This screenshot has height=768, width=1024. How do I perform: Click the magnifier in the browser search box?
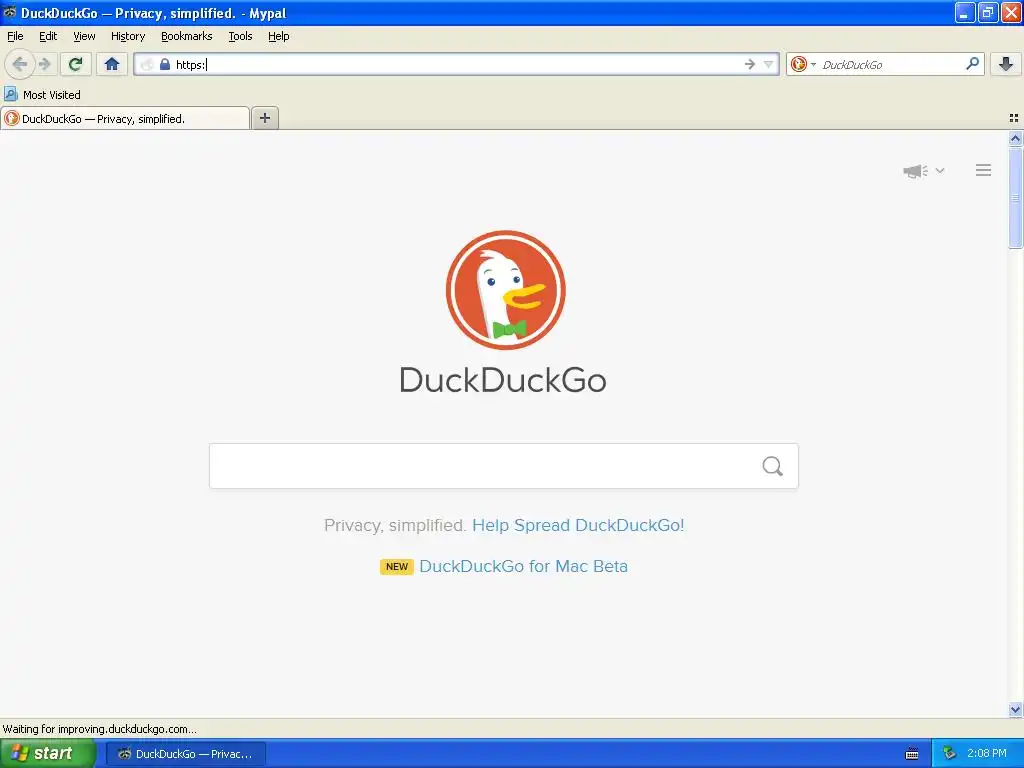[x=972, y=63]
